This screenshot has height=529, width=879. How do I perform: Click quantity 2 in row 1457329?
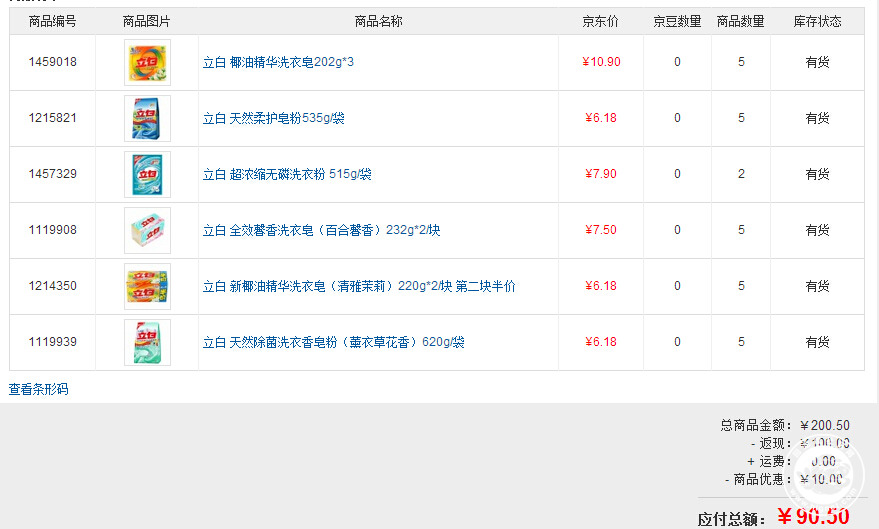741,174
